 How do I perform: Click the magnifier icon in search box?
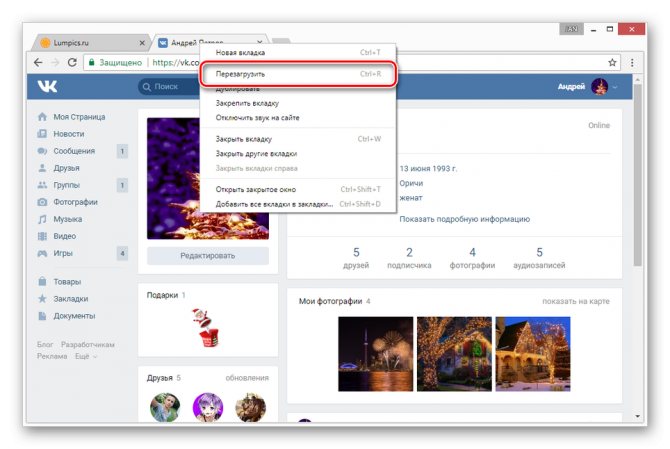pos(147,87)
